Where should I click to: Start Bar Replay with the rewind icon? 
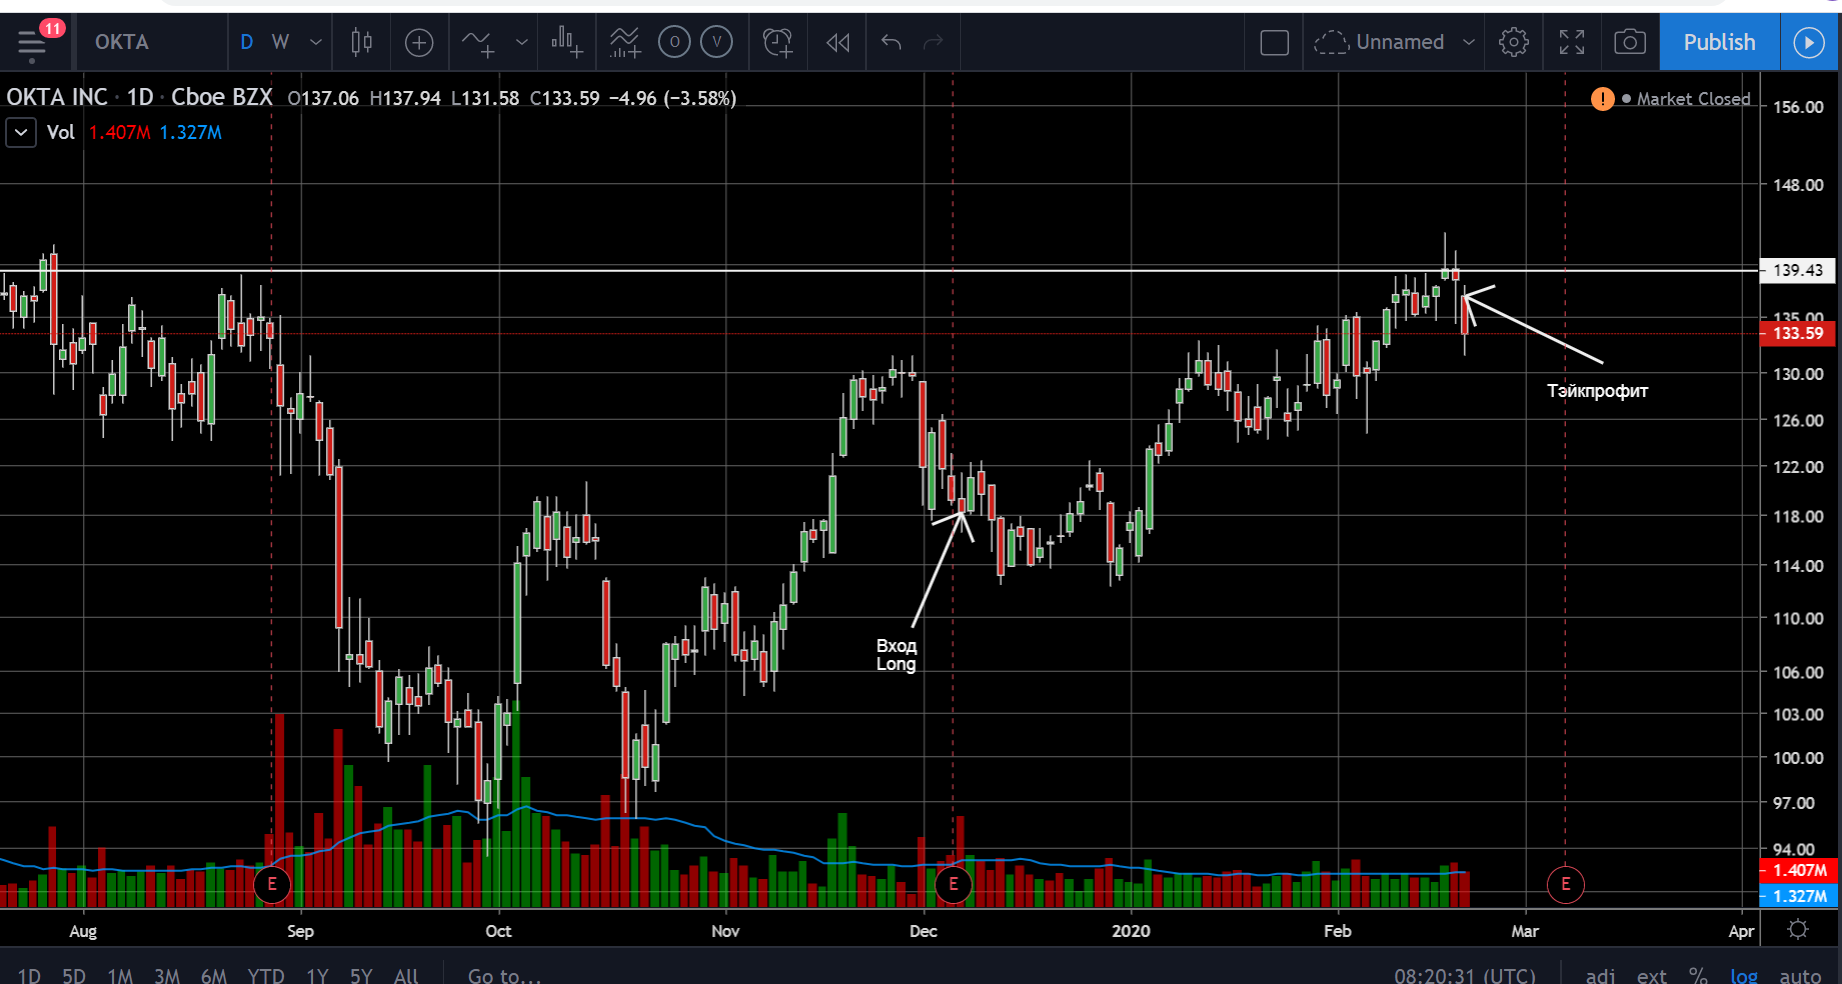point(838,42)
